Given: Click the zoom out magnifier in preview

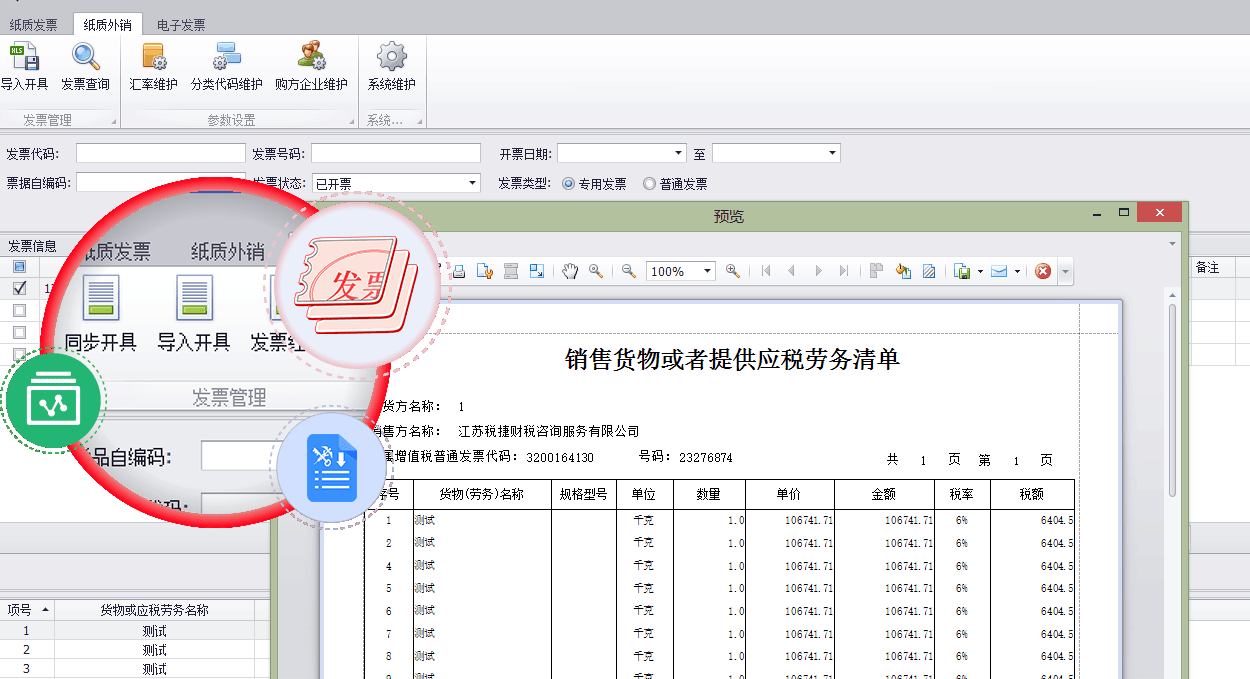Looking at the screenshot, I should pos(629,271).
